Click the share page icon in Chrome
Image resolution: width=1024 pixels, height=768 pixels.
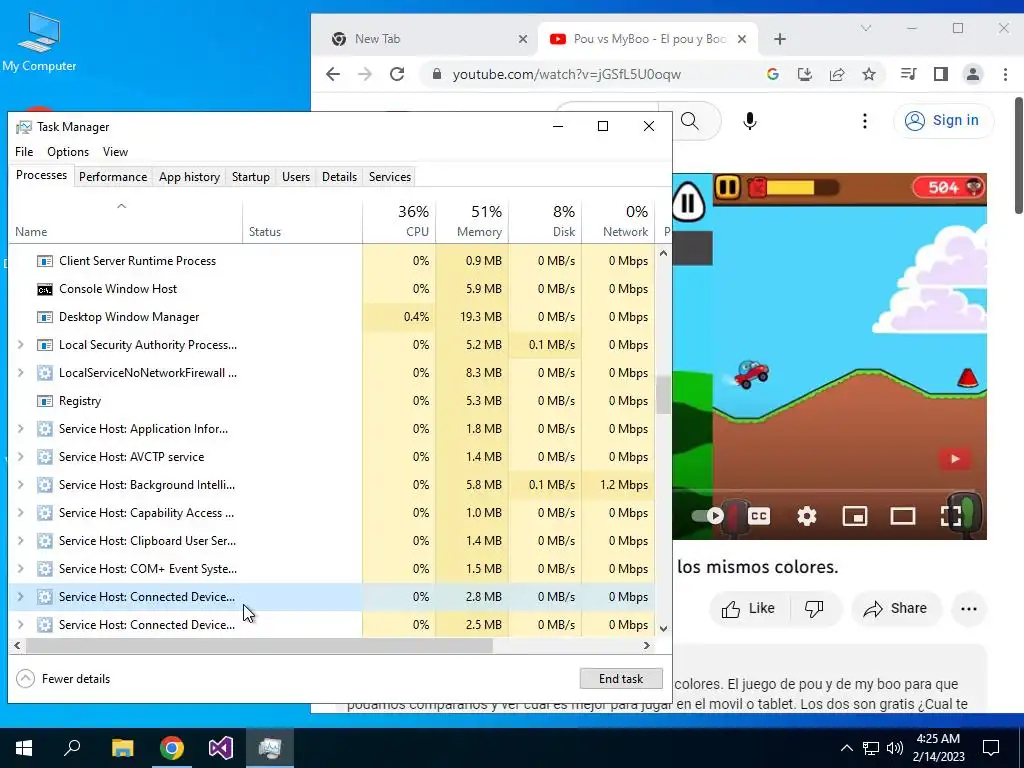tap(837, 74)
